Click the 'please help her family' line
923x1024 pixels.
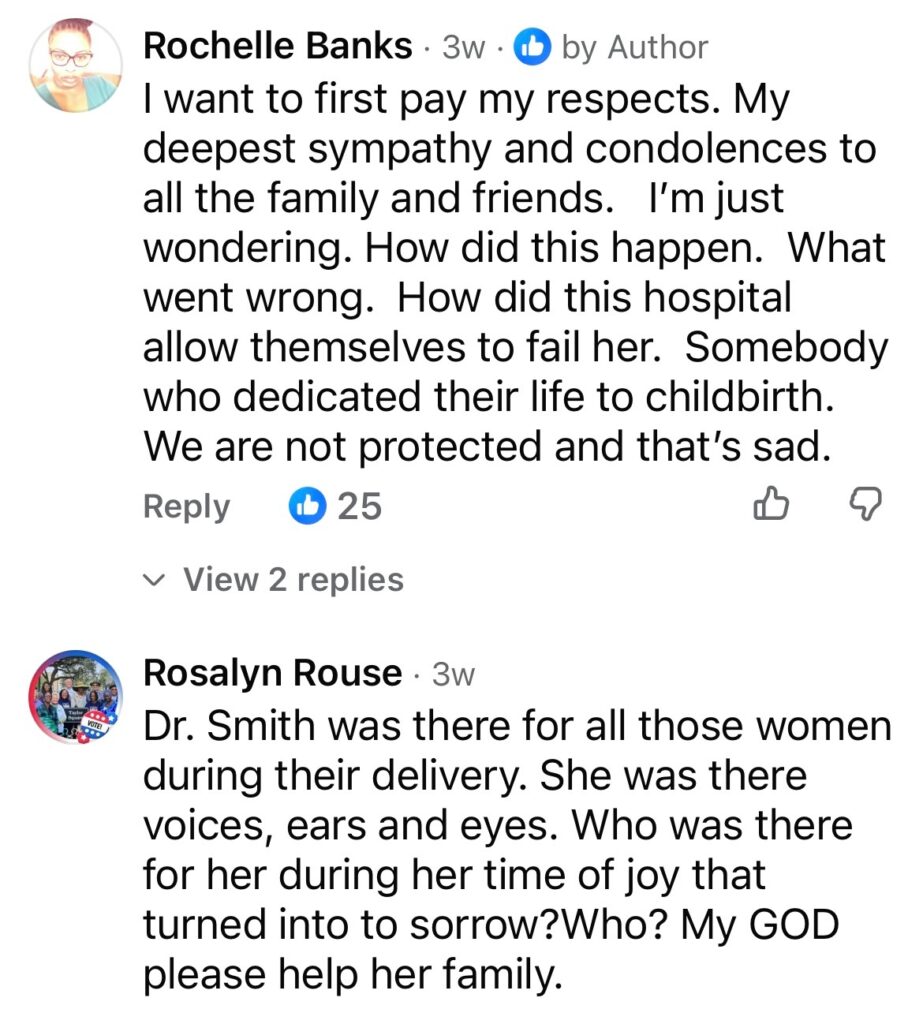[348, 975]
